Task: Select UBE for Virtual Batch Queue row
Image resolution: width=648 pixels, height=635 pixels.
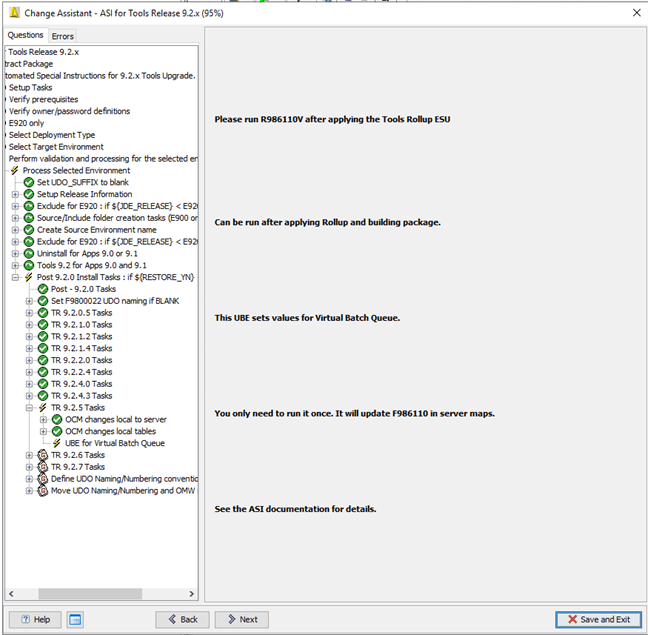Action: pyautogui.click(x=114, y=443)
